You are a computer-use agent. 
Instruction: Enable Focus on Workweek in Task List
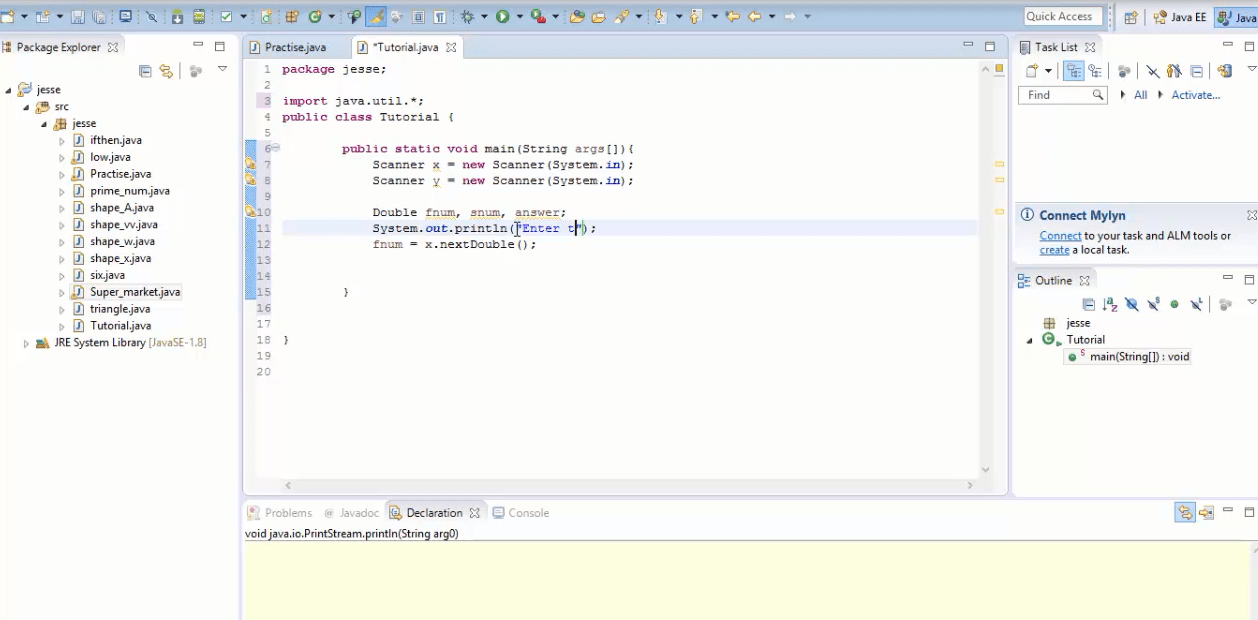(x=1095, y=70)
